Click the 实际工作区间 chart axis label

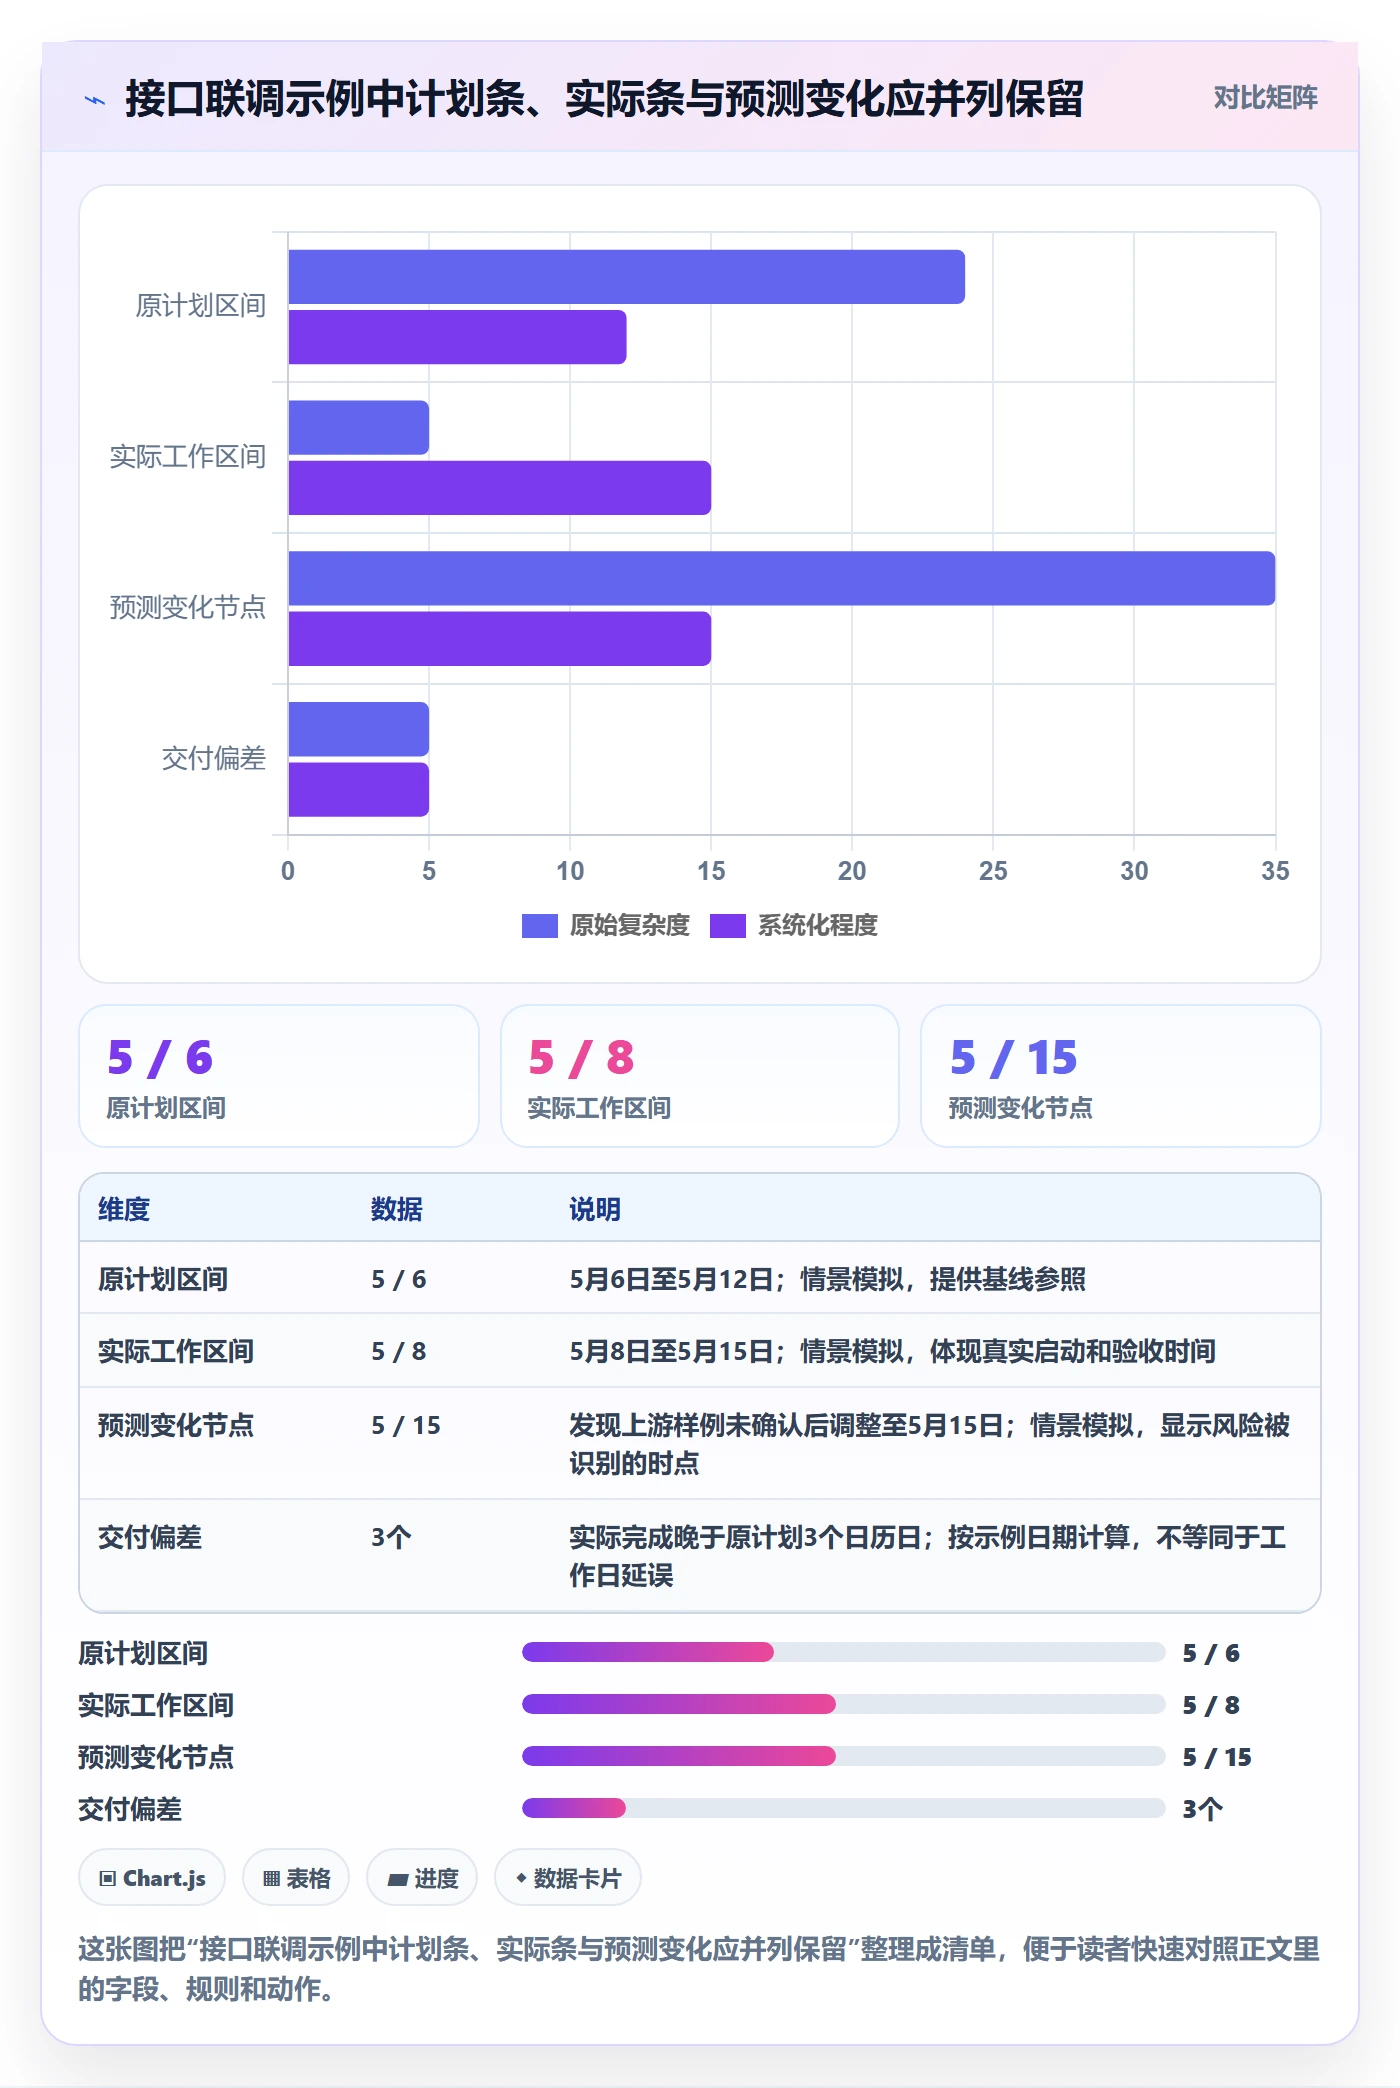pyautogui.click(x=188, y=457)
